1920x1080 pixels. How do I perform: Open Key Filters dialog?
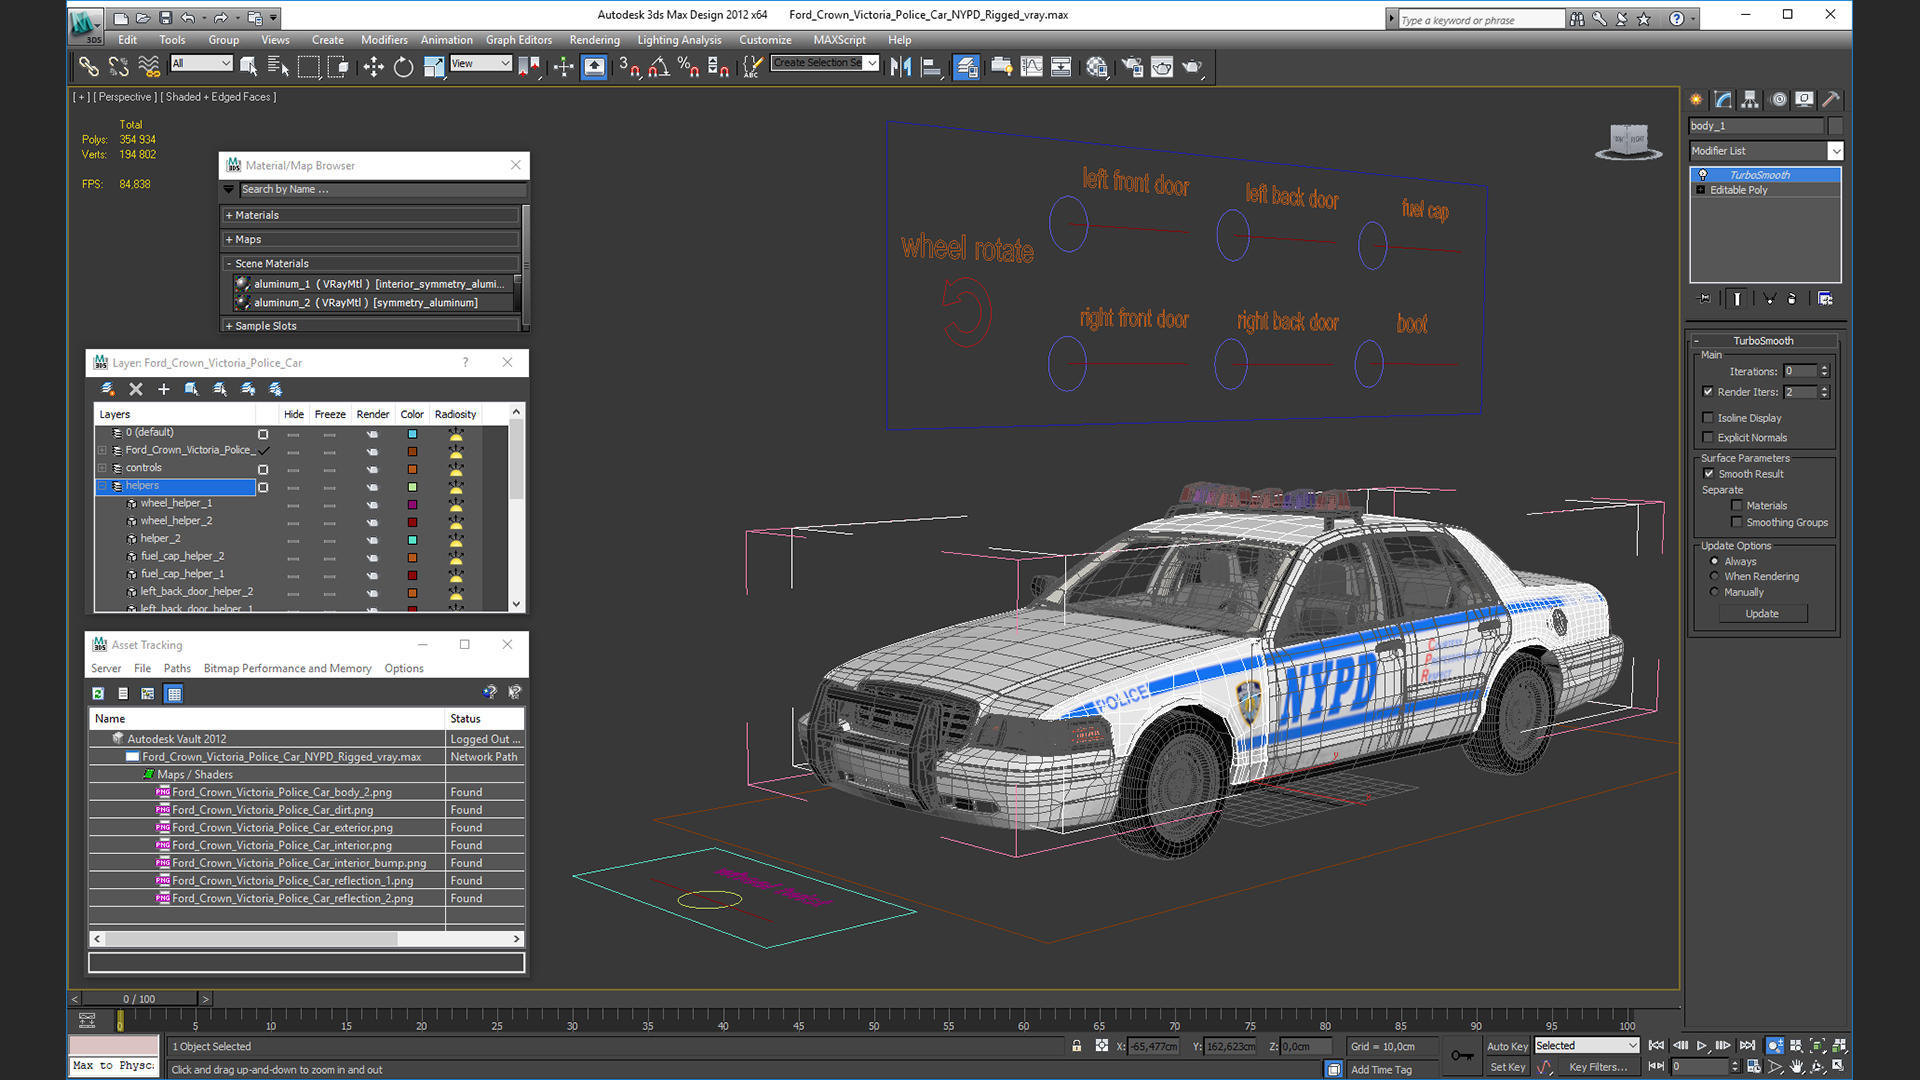click(x=1598, y=1067)
